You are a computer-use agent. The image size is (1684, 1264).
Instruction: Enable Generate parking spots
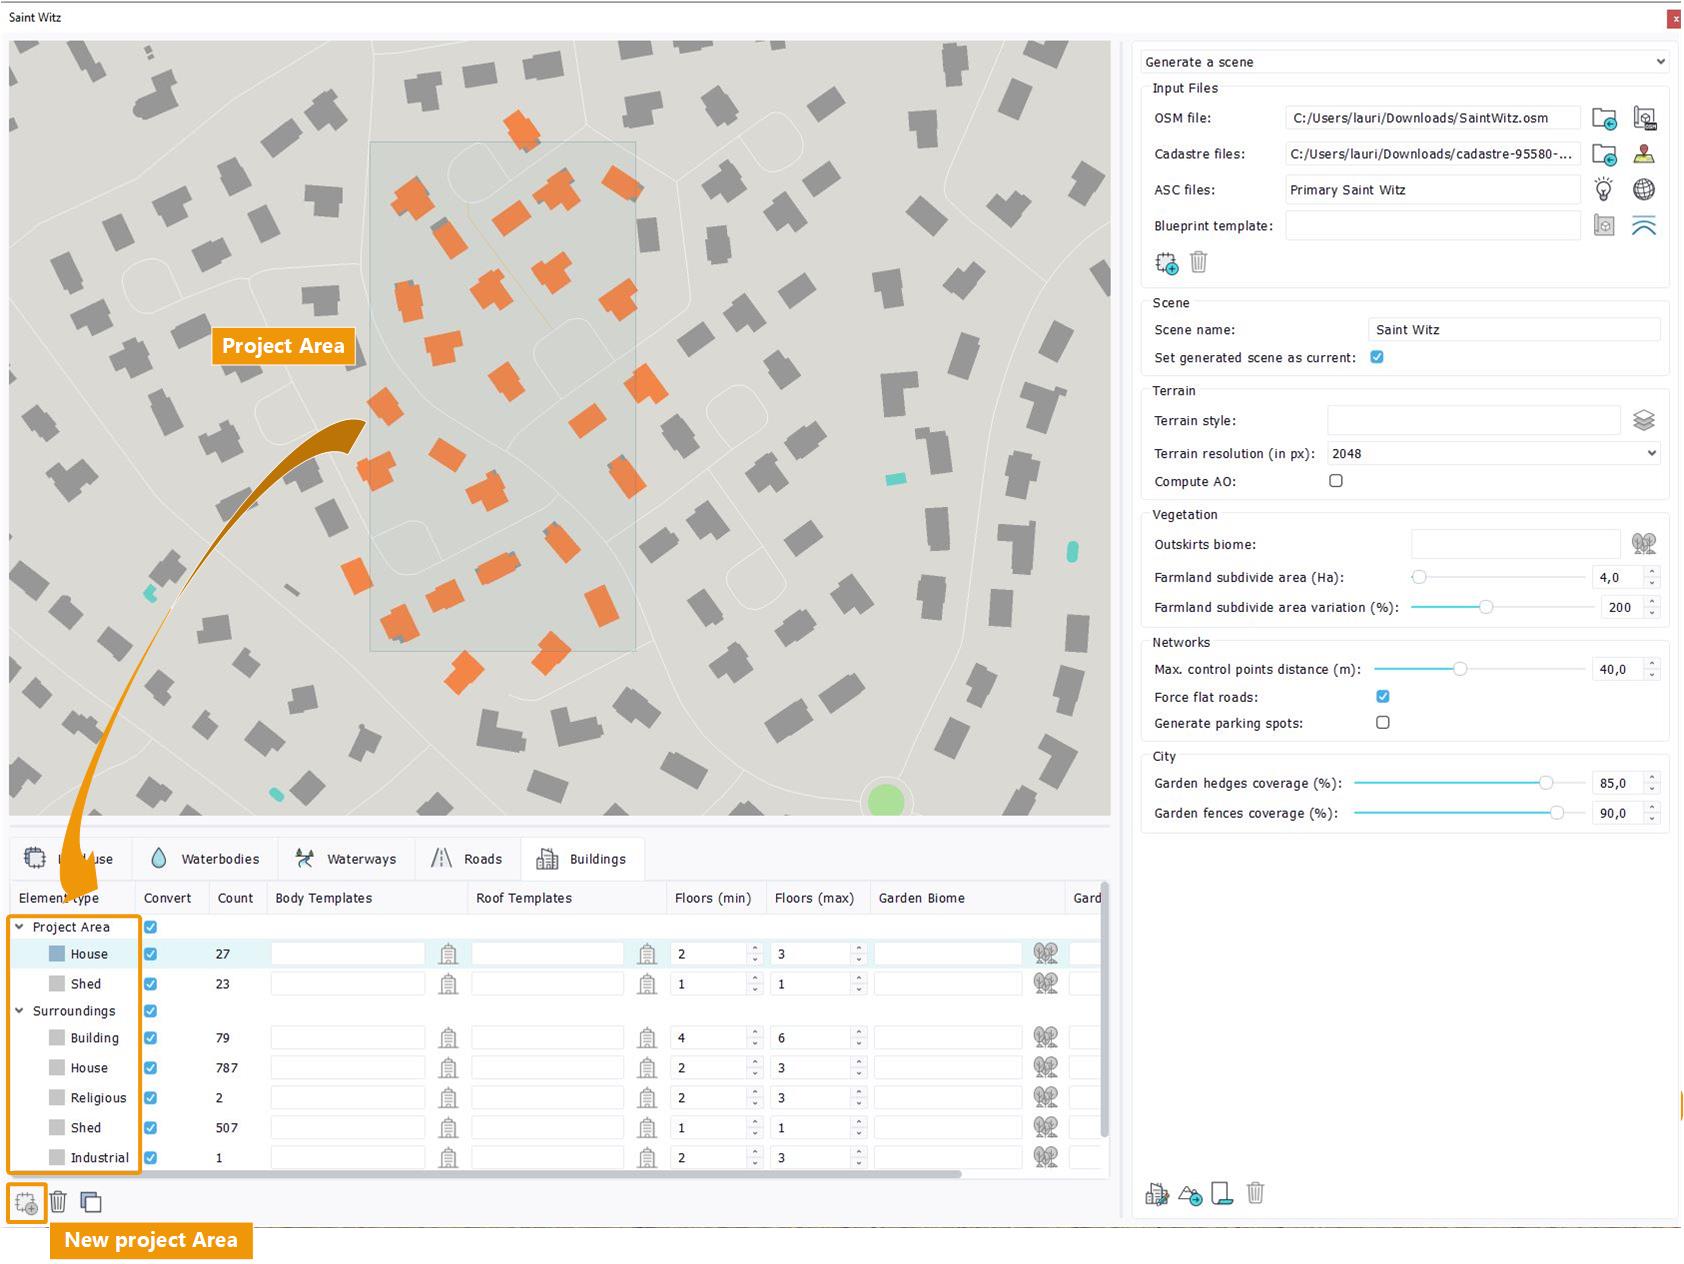[1382, 722]
